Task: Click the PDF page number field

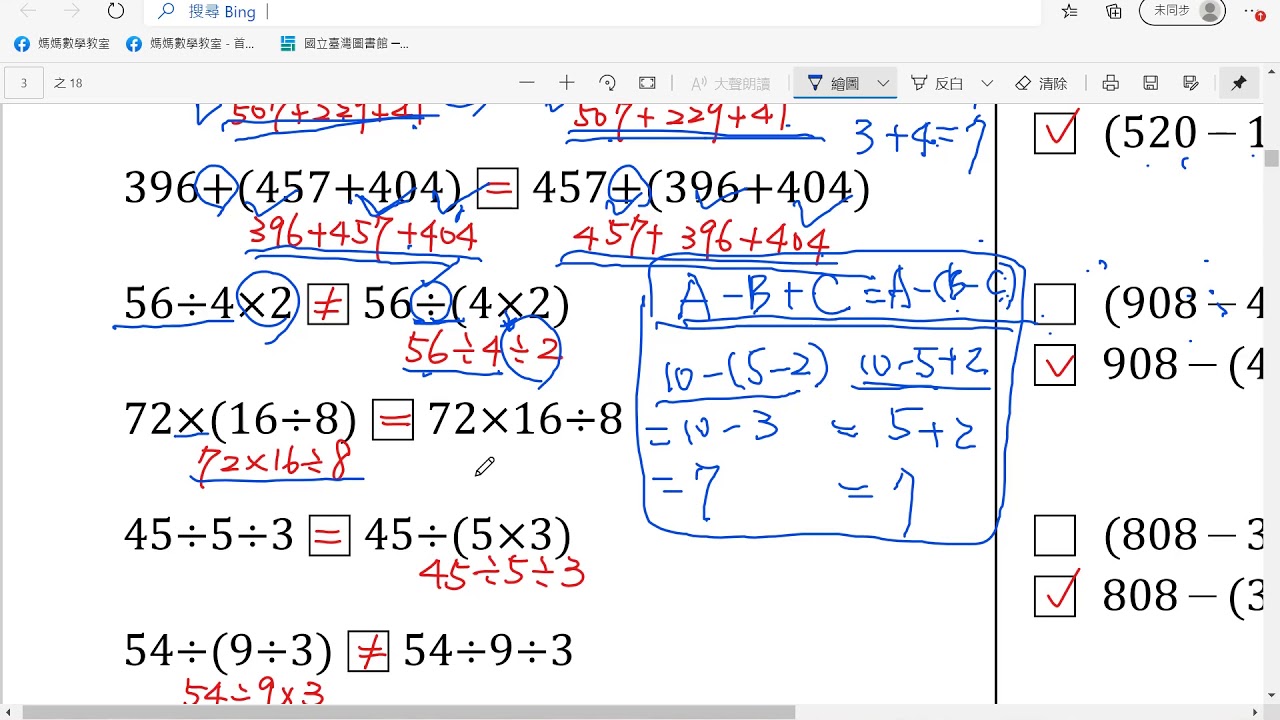Action: click(24, 83)
